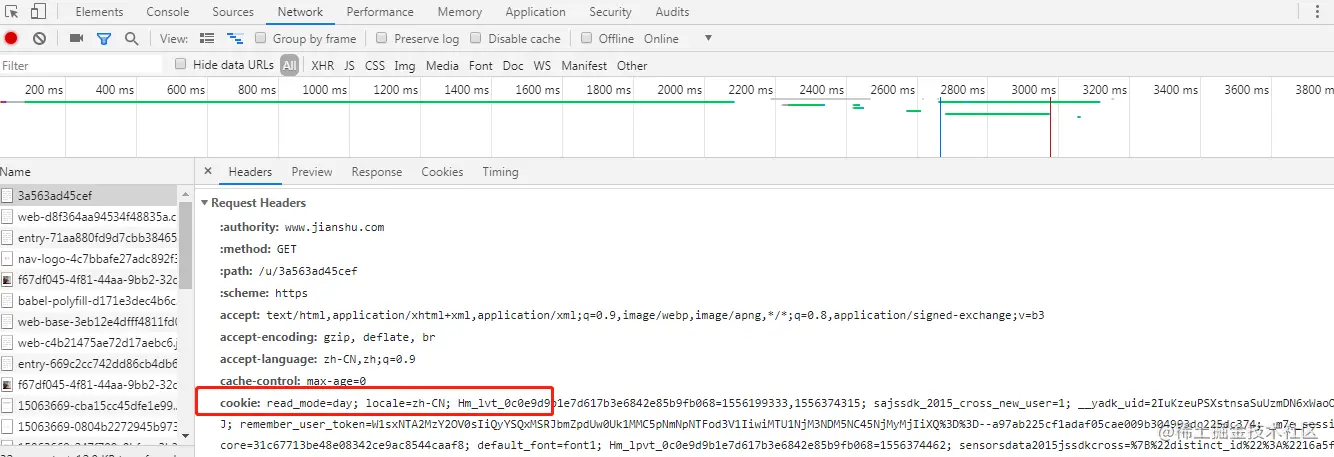Viewport: 1334px width, 457px height.
Task: Filter requests by XHR
Action: [x=322, y=65]
